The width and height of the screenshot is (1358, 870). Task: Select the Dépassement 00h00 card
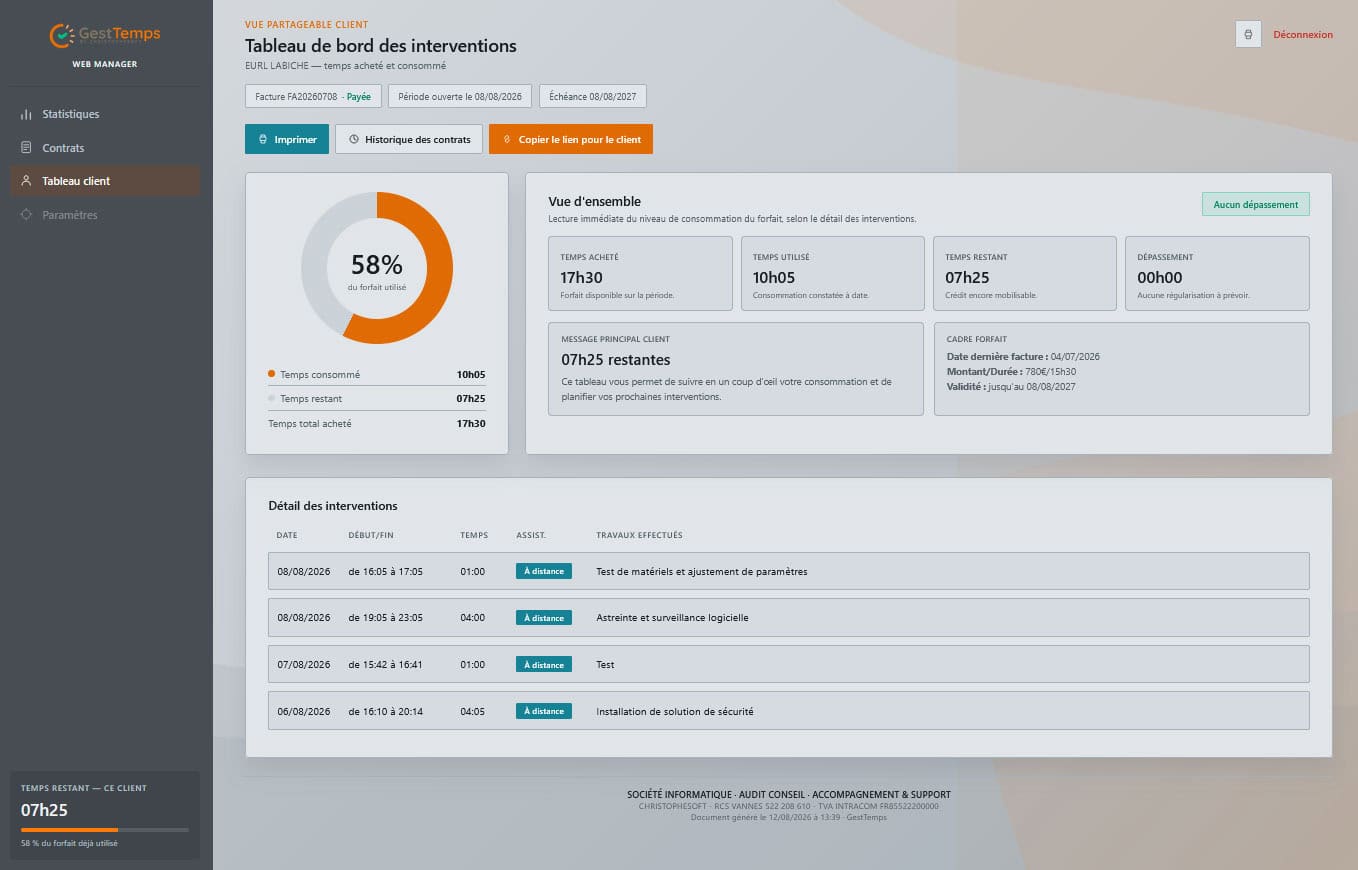coord(1217,273)
